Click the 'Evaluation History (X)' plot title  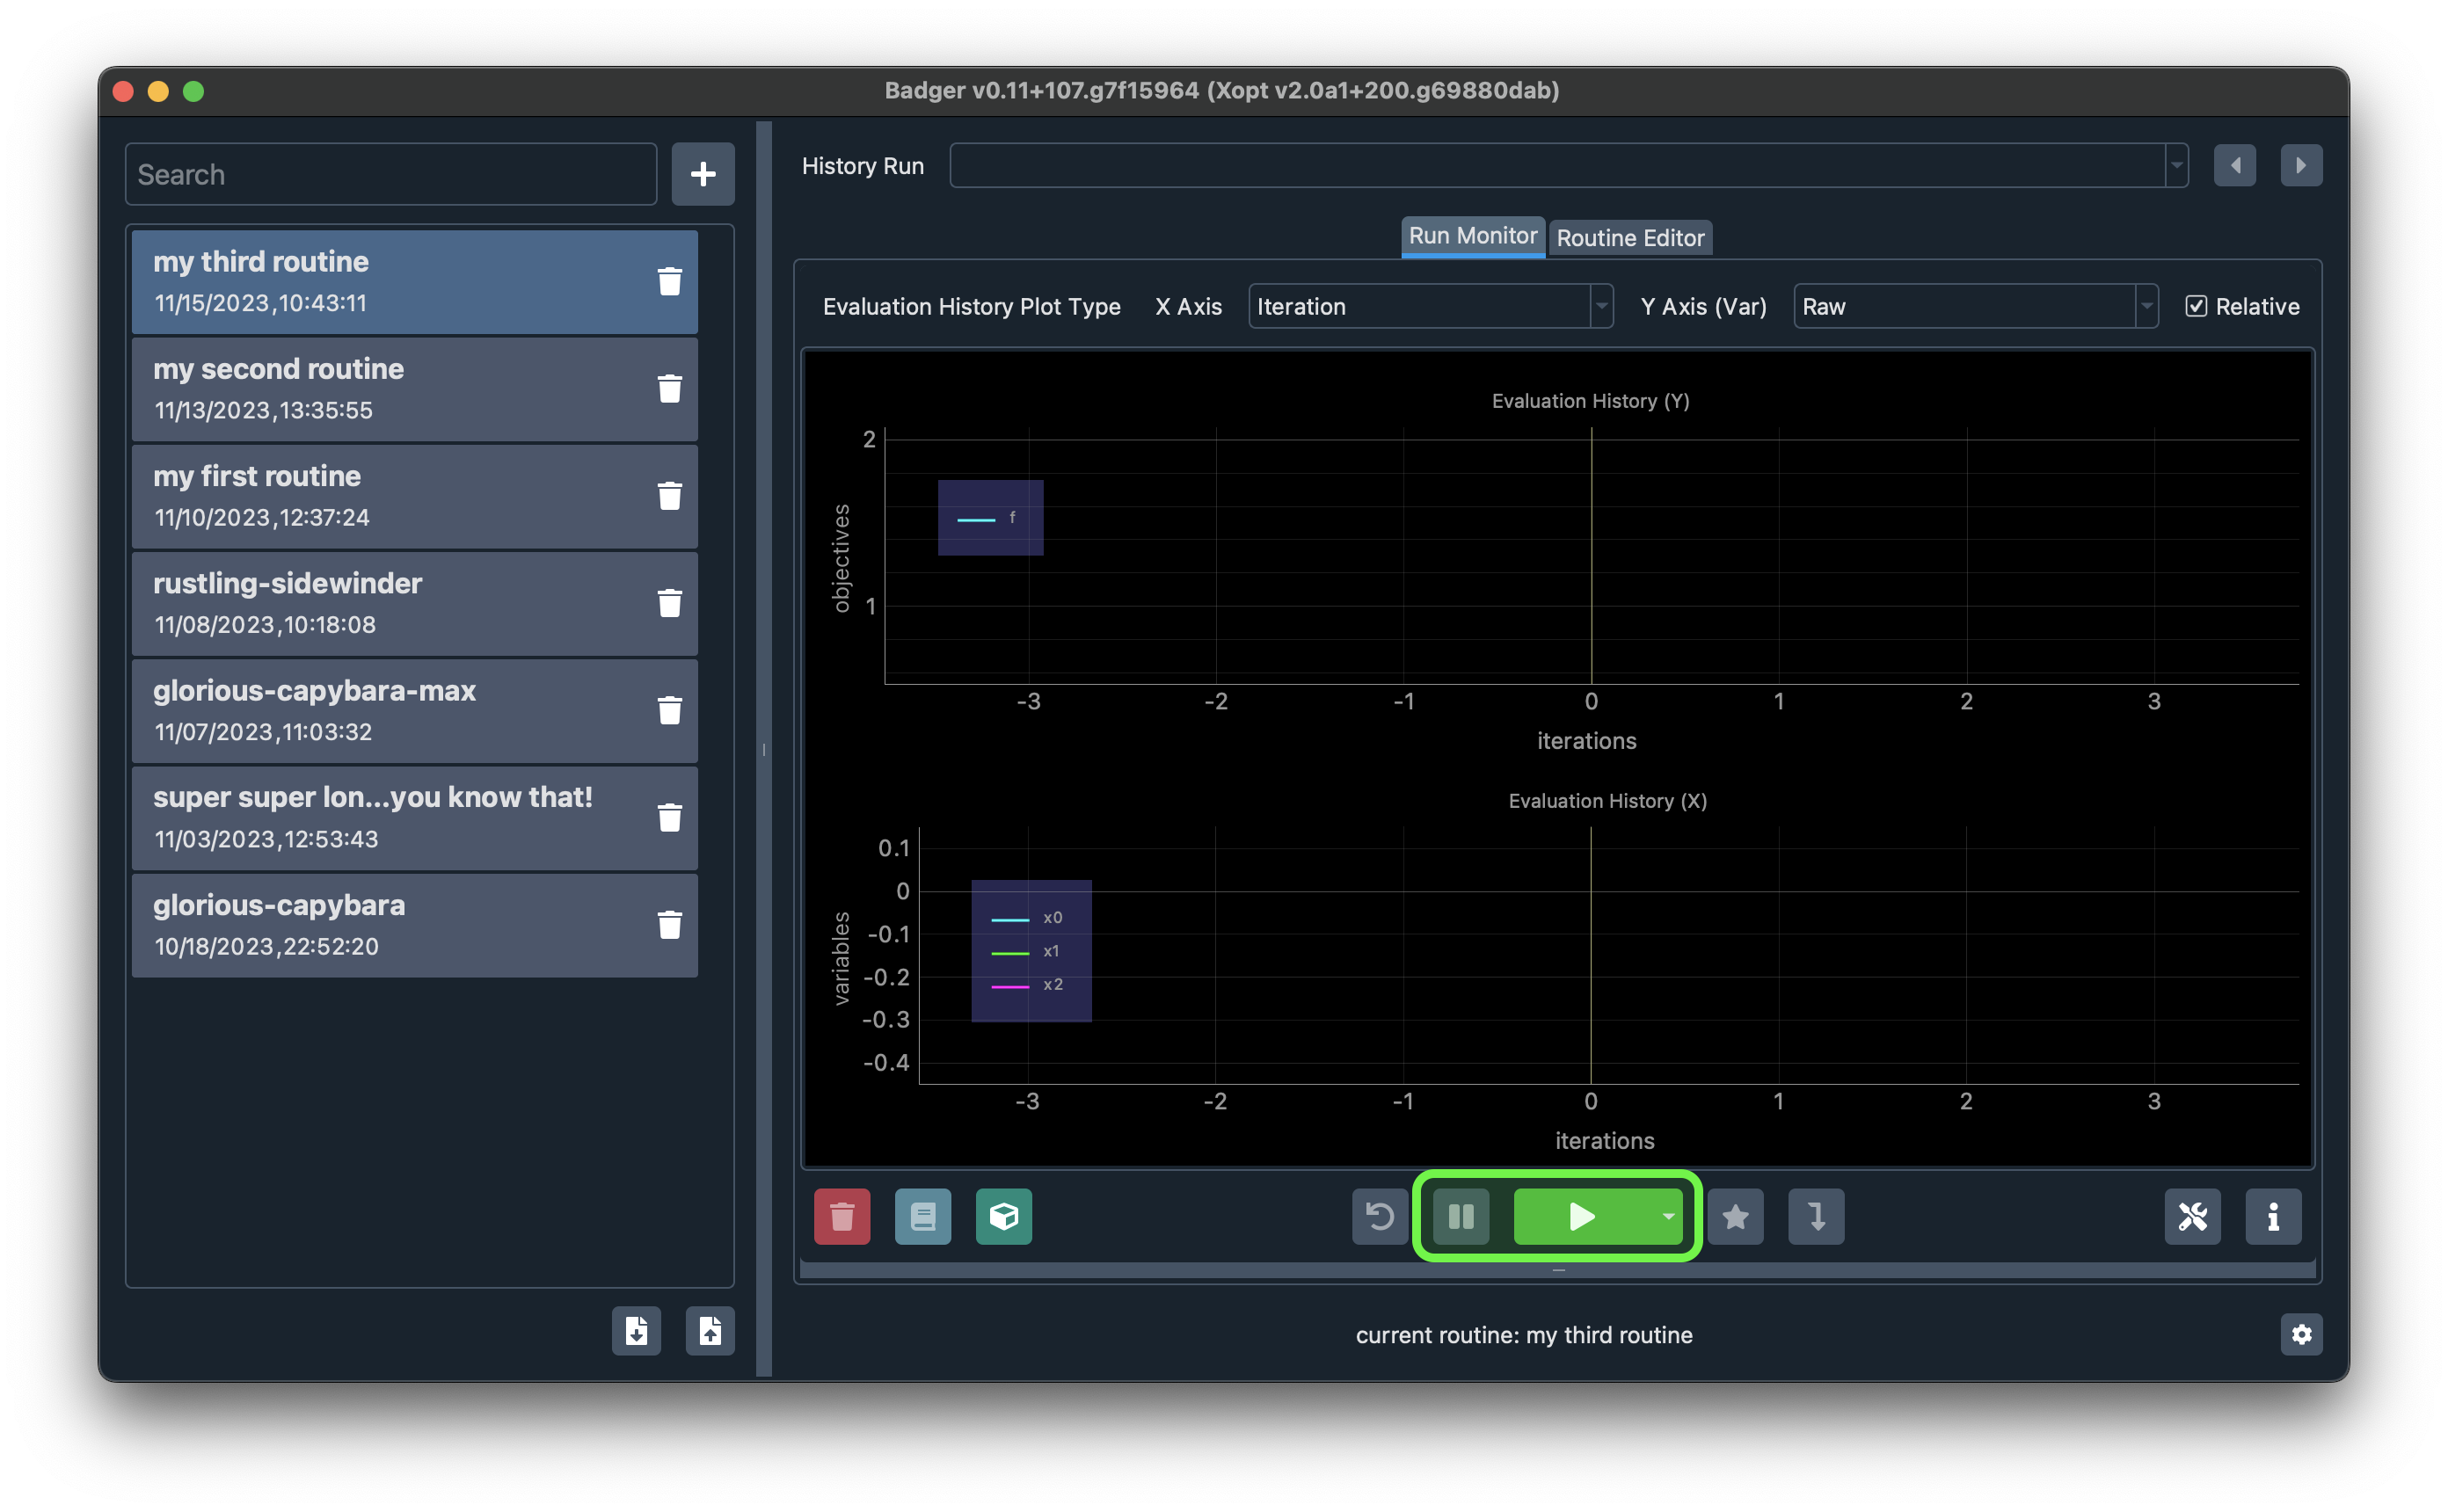coord(1607,801)
